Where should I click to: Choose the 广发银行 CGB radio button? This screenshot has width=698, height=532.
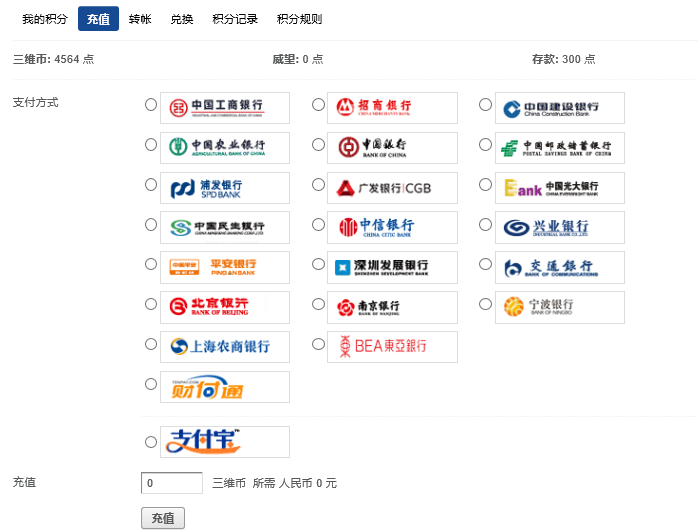coord(318,185)
